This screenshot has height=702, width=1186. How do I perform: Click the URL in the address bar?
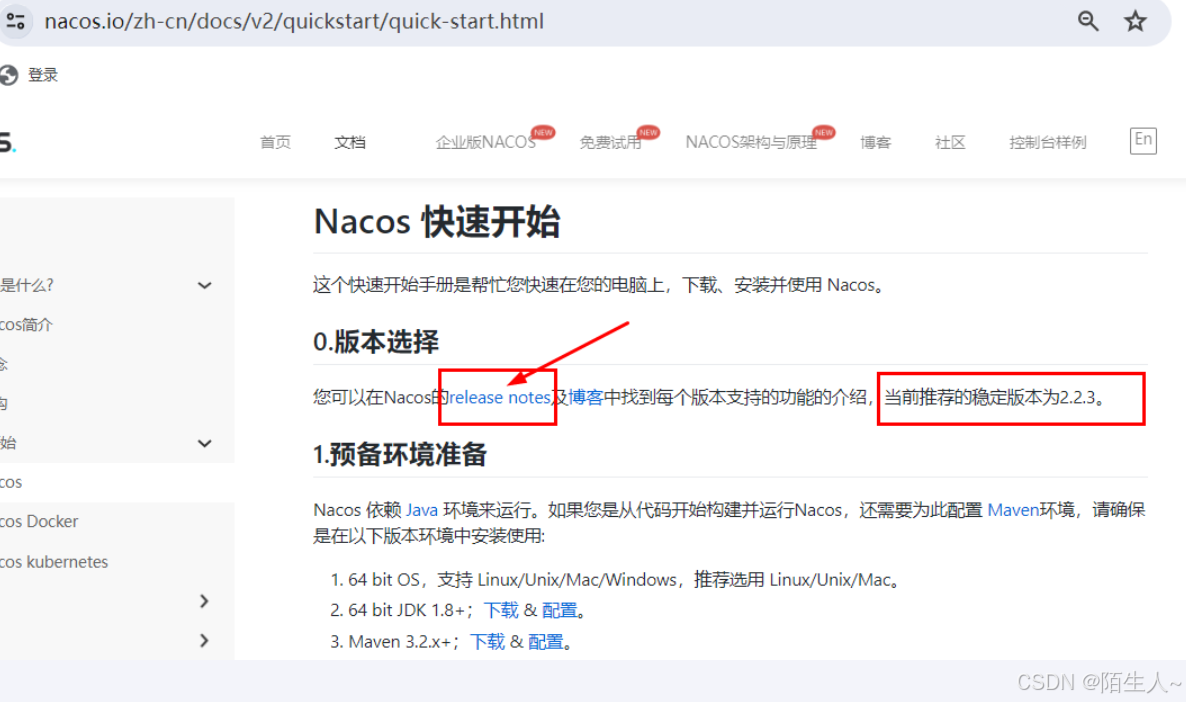(294, 21)
